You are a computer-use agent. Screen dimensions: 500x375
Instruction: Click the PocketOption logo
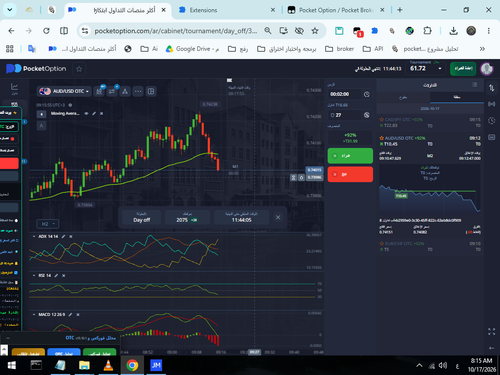pos(36,69)
